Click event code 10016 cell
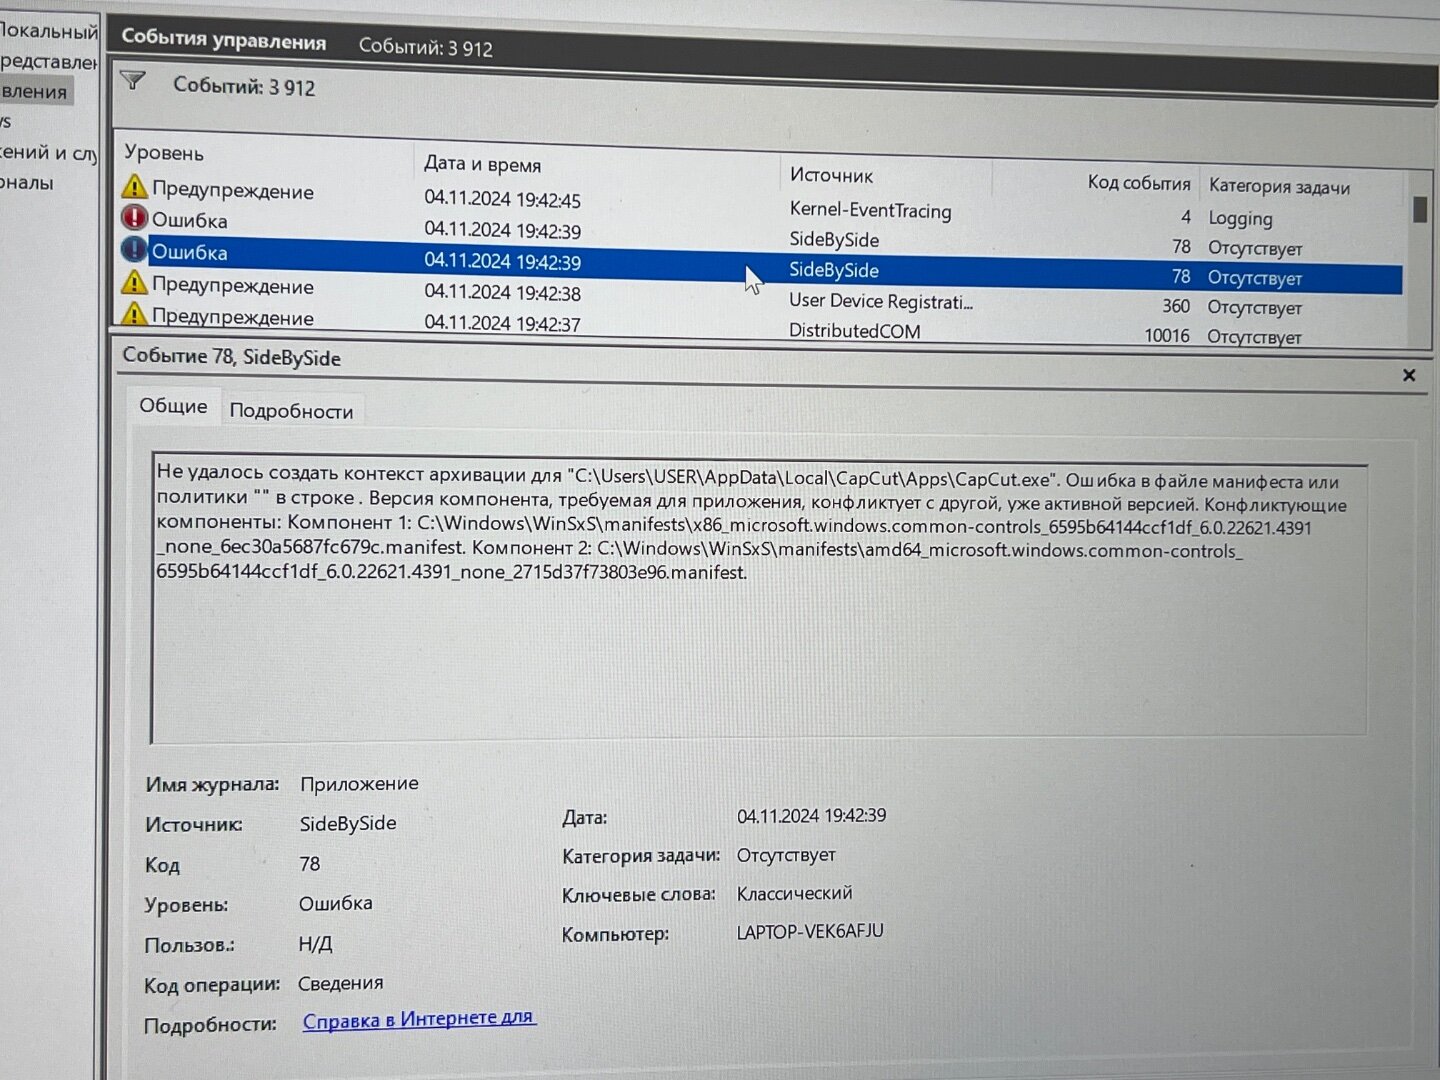The width and height of the screenshot is (1440, 1080). (x=1167, y=335)
